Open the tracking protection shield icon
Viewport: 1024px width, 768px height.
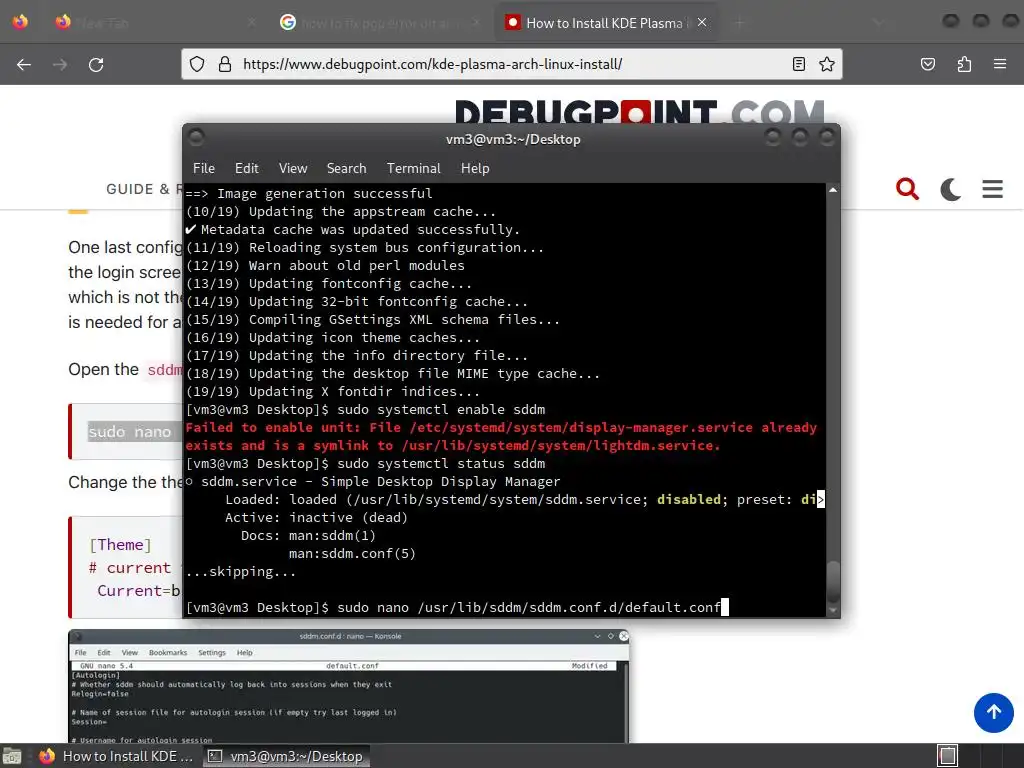[197, 64]
